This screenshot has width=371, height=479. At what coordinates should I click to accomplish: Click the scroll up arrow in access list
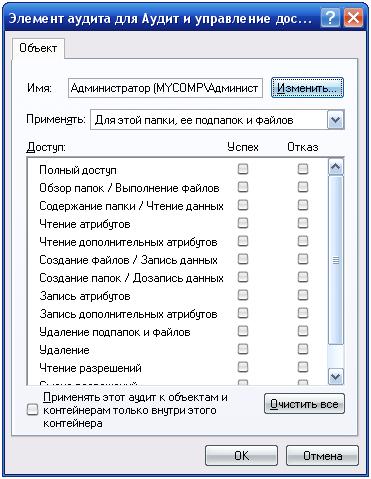335,167
